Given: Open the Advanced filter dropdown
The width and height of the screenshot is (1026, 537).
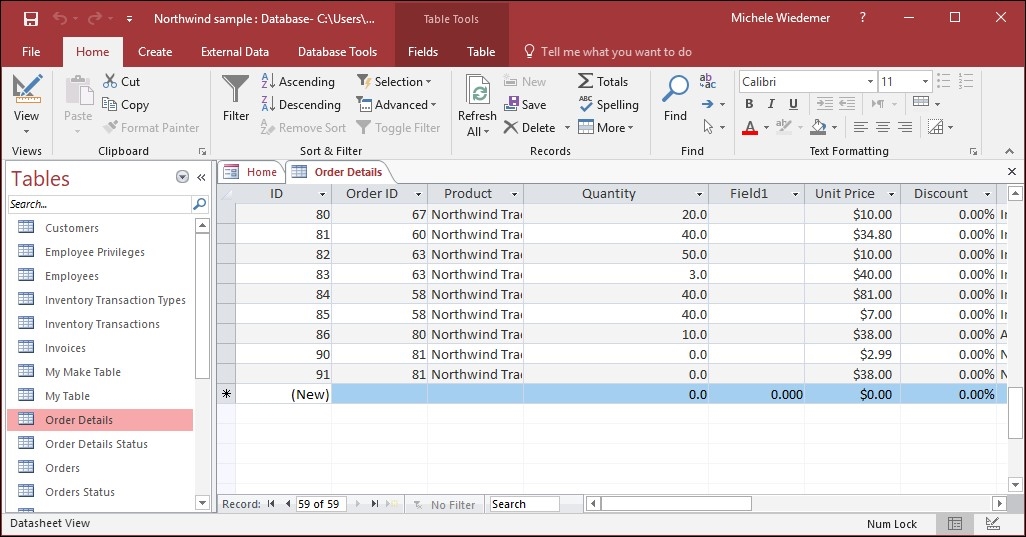Looking at the screenshot, I should pos(397,104).
